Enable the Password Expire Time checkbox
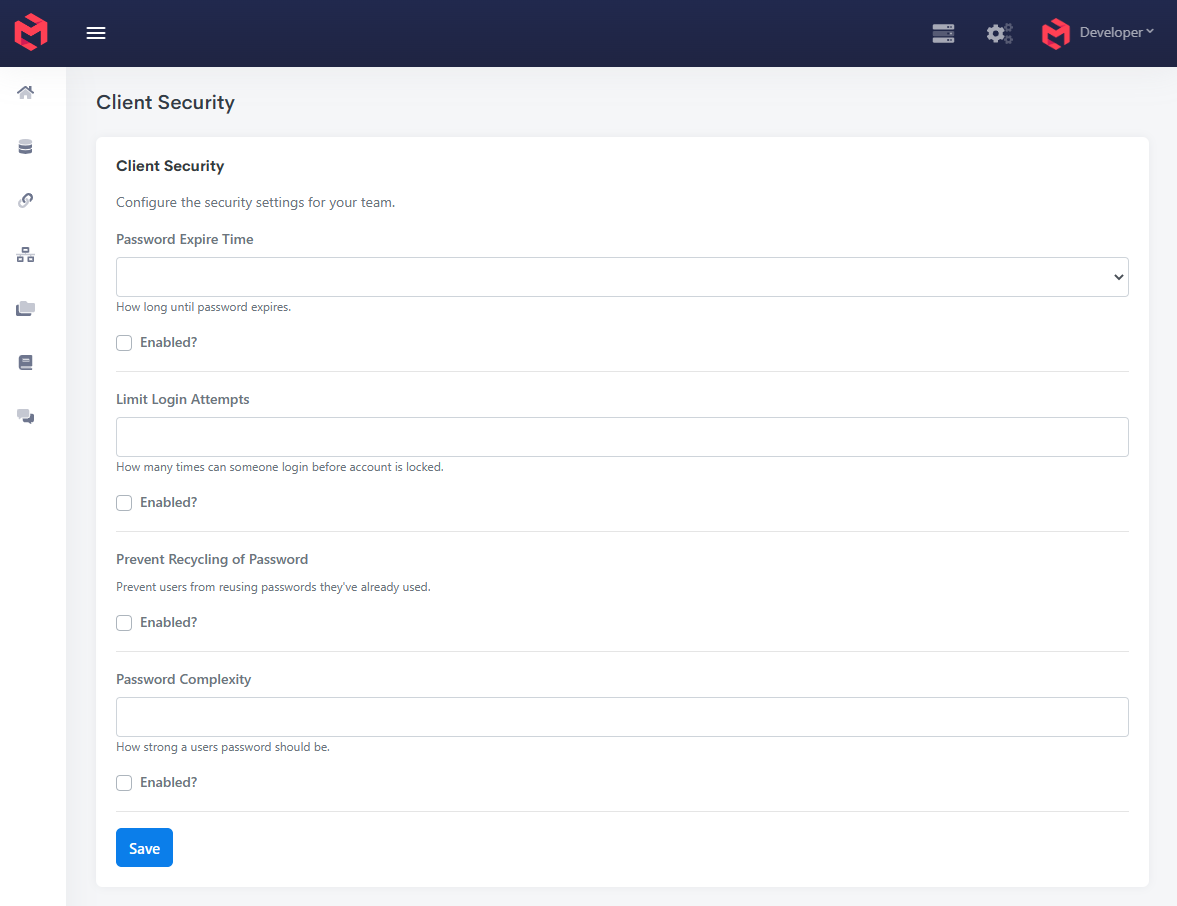The height and width of the screenshot is (906, 1177). click(124, 342)
